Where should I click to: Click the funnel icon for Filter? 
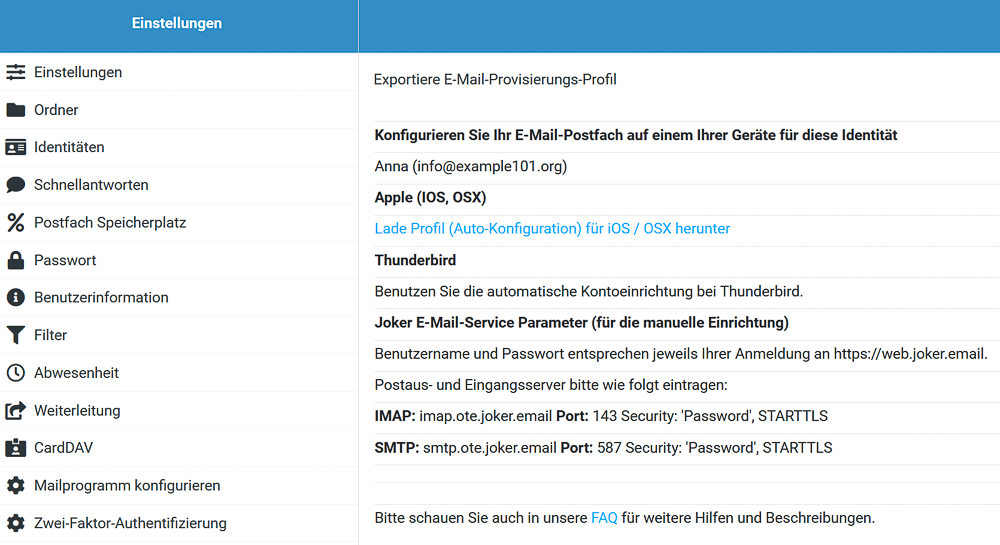click(15, 335)
